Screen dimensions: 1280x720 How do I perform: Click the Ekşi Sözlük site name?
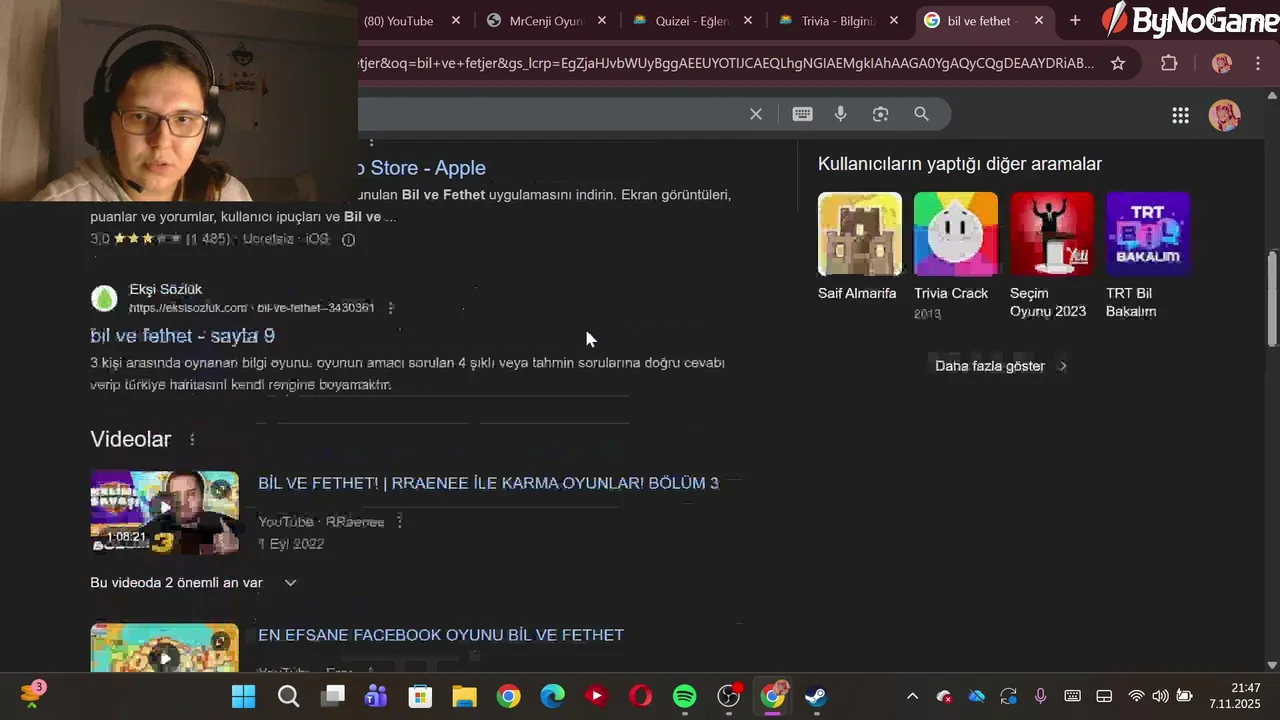click(x=165, y=289)
